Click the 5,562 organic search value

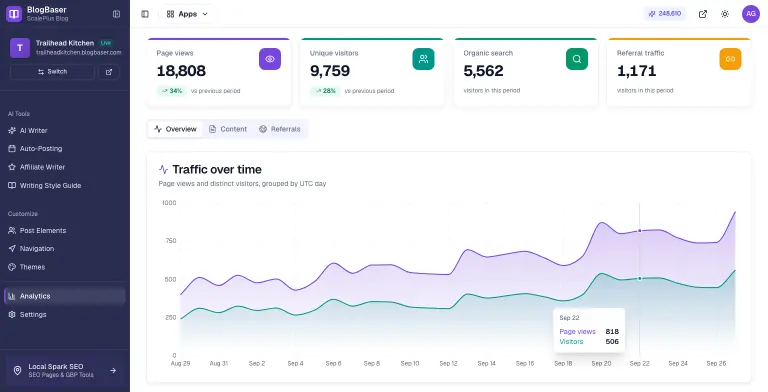(483, 71)
